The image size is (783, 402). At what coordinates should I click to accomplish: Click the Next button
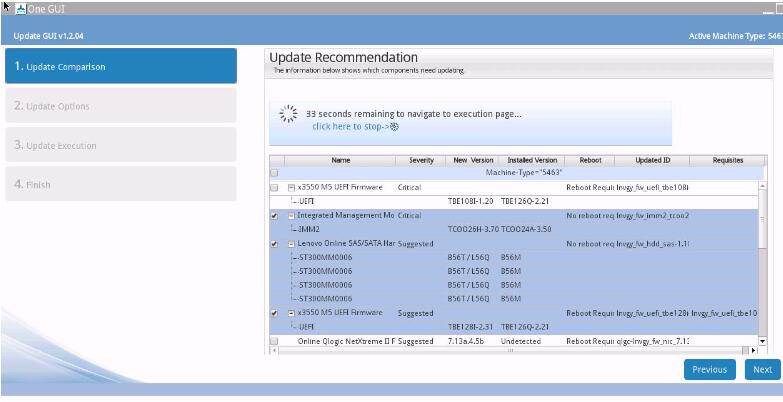tap(763, 370)
